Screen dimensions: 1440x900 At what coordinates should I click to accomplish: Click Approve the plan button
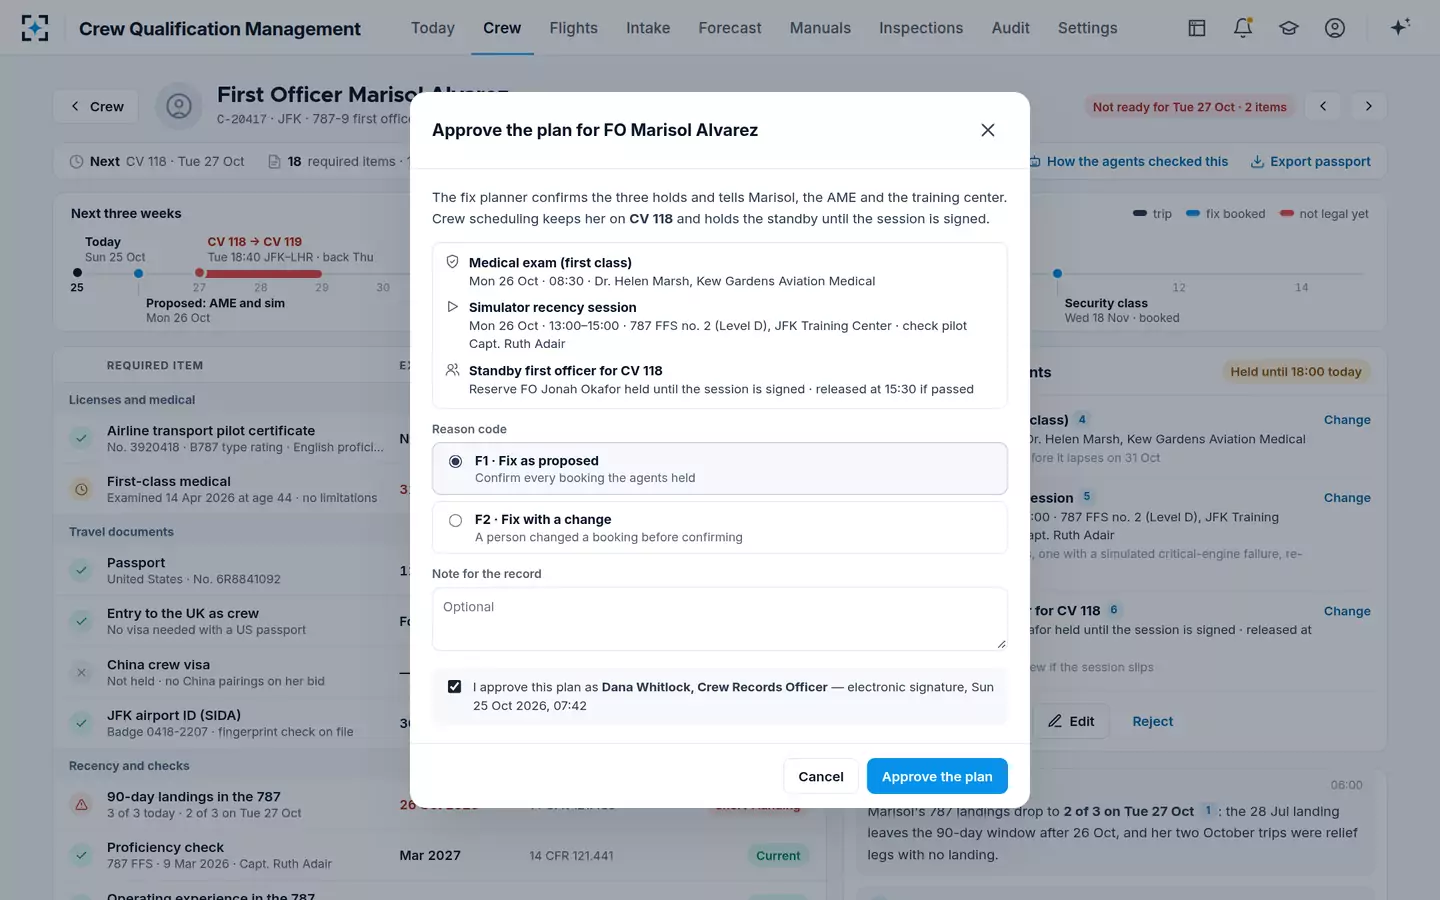[937, 776]
